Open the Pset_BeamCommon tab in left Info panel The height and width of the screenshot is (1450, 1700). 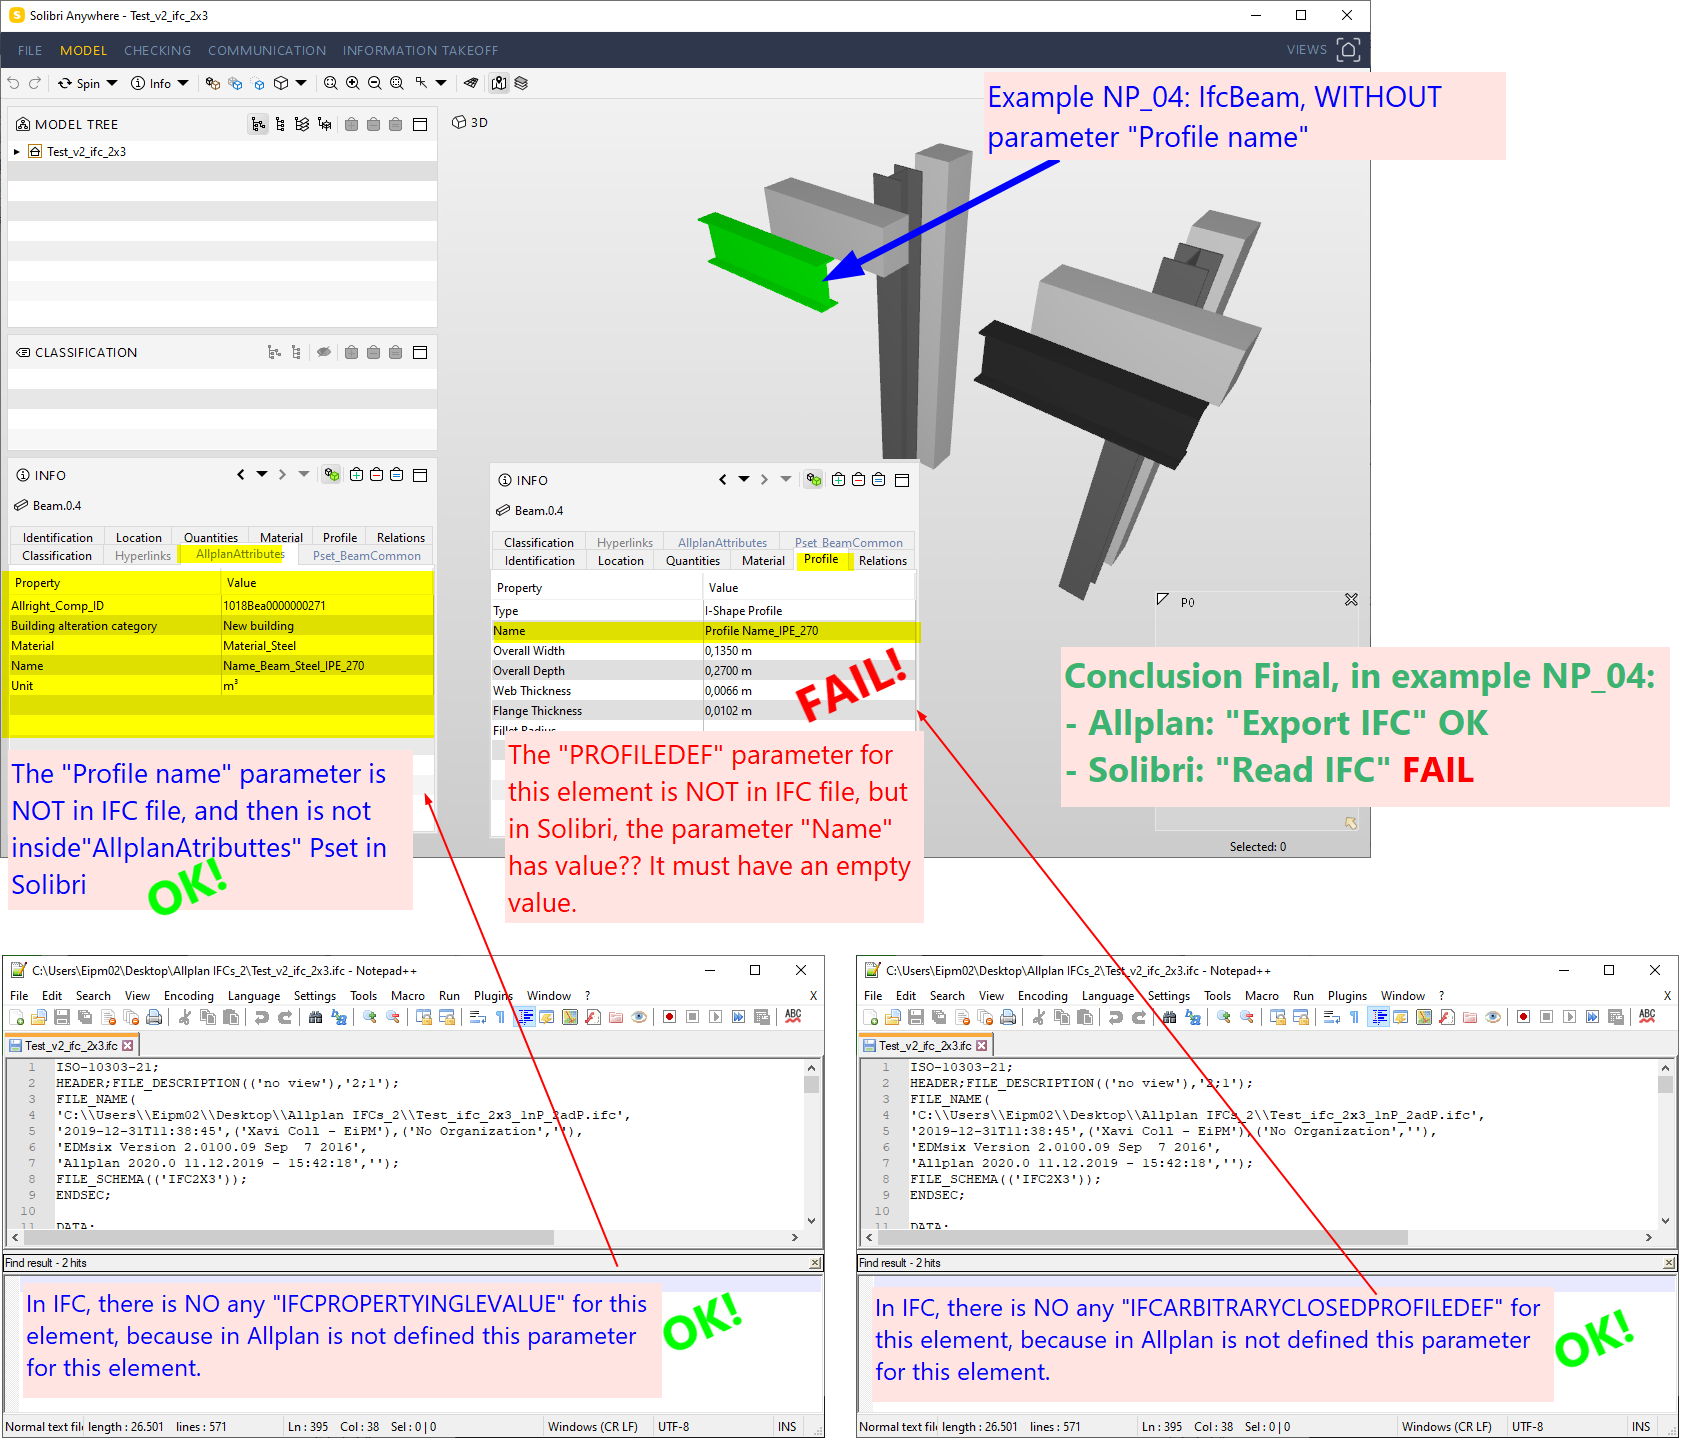click(x=367, y=555)
